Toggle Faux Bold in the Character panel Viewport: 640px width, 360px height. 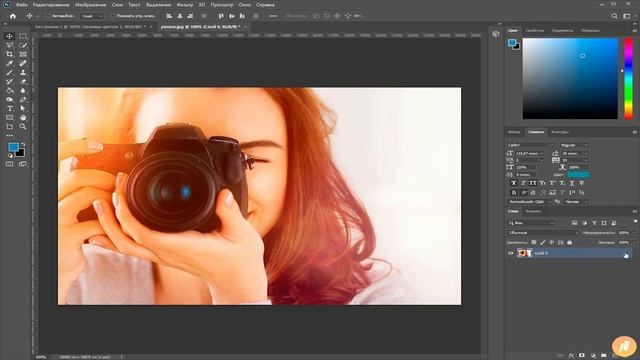(x=513, y=183)
